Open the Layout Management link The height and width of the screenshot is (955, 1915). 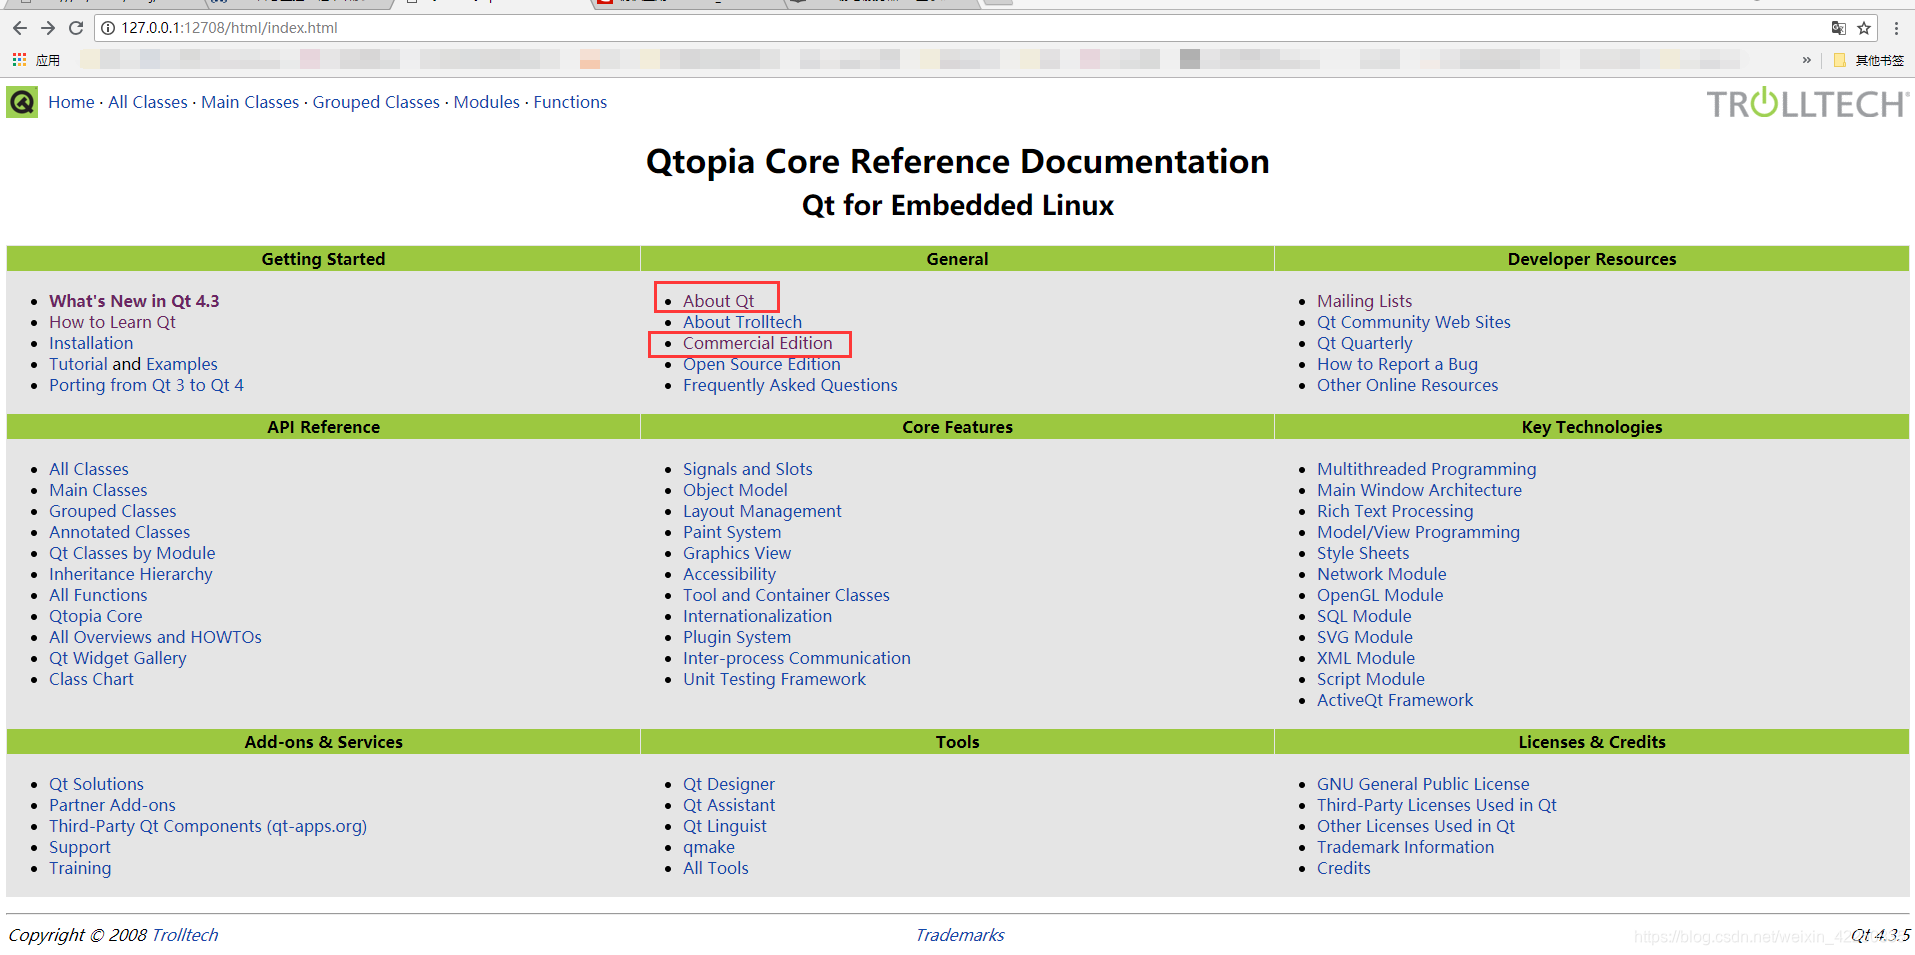point(762,511)
